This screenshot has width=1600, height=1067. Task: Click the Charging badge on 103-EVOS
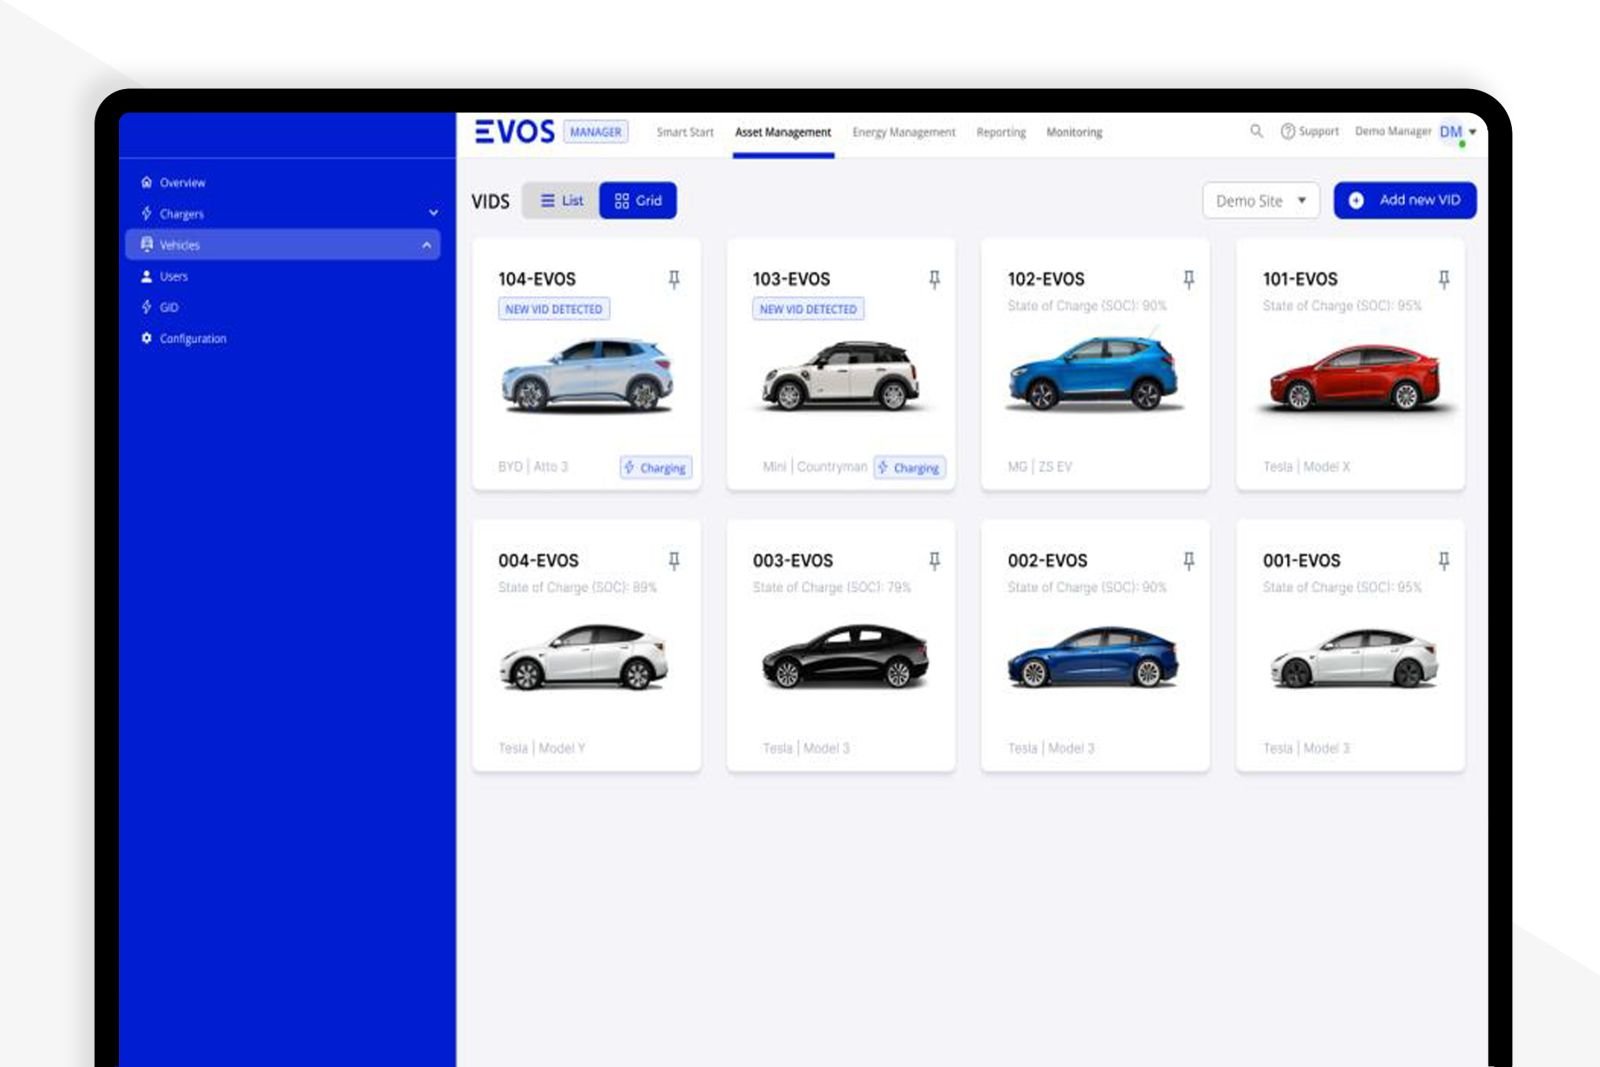(909, 467)
